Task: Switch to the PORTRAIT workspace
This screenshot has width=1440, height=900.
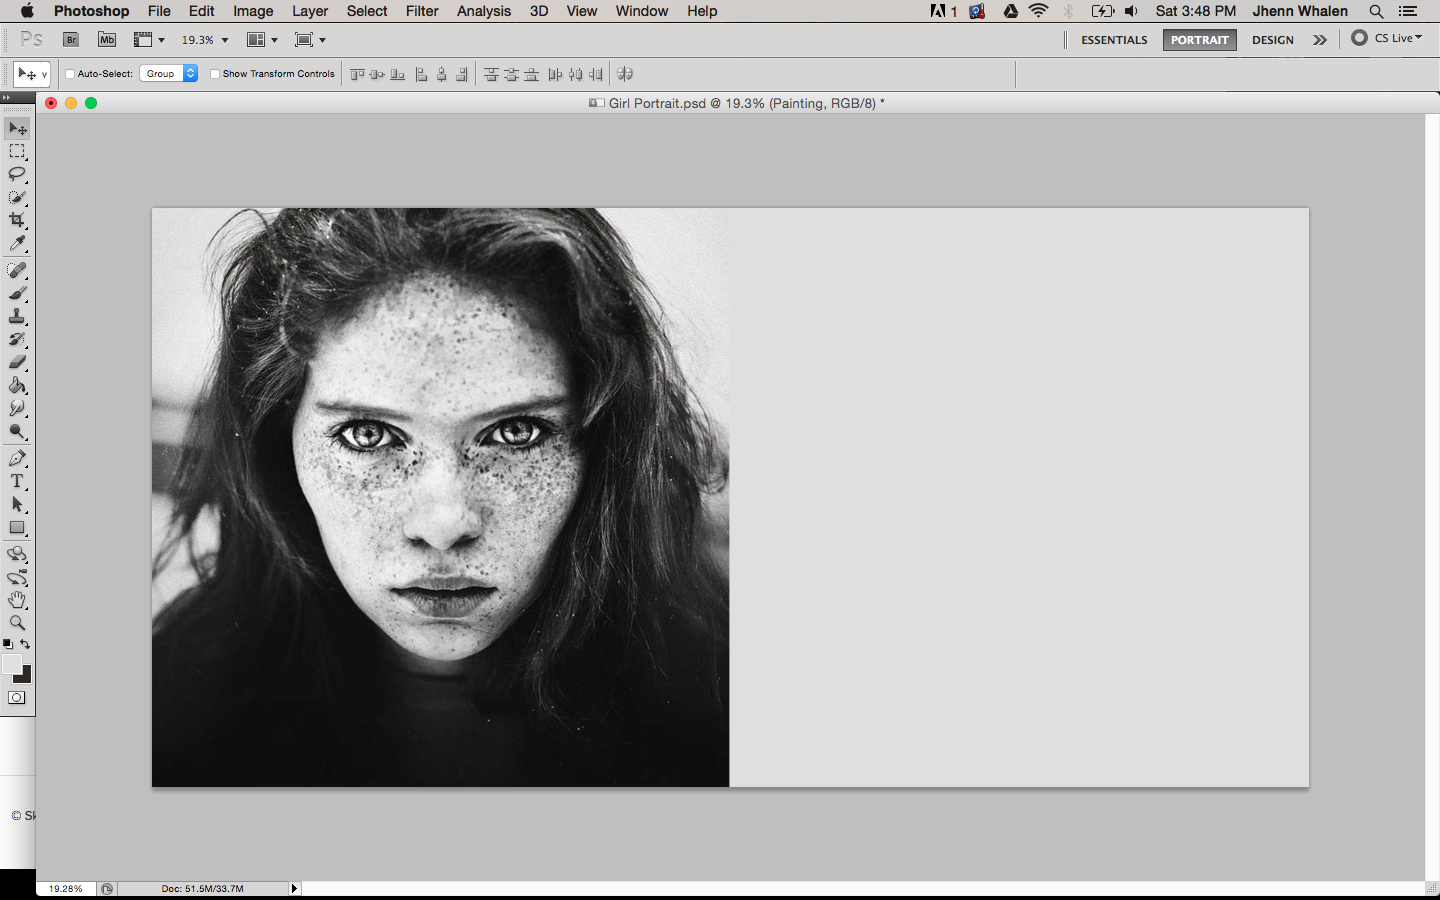Action: (x=1199, y=40)
